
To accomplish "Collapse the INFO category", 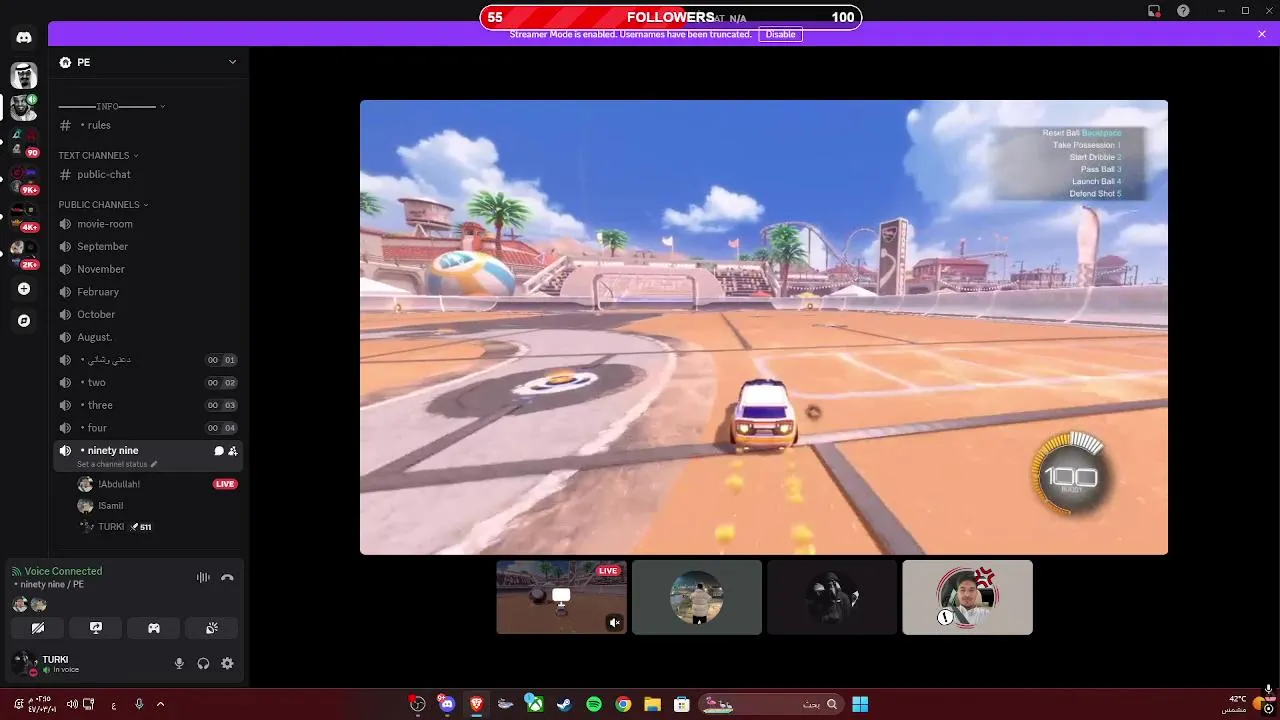I will [x=111, y=106].
